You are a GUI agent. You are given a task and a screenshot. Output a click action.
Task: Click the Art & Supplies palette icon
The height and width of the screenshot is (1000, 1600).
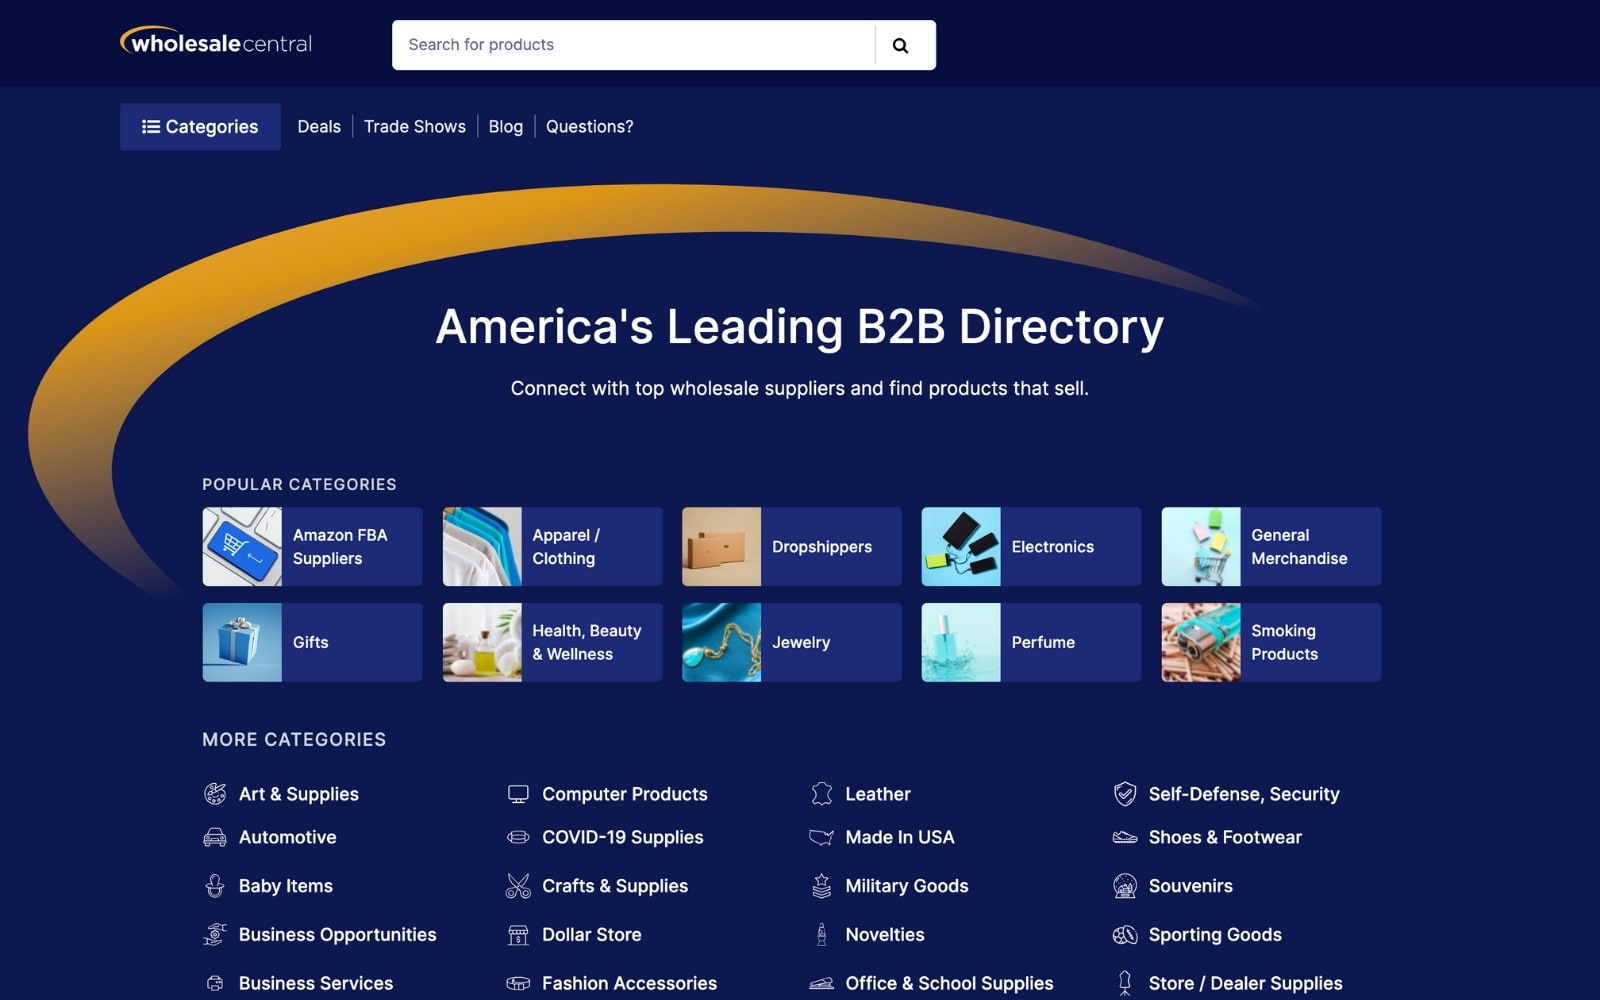tap(215, 794)
